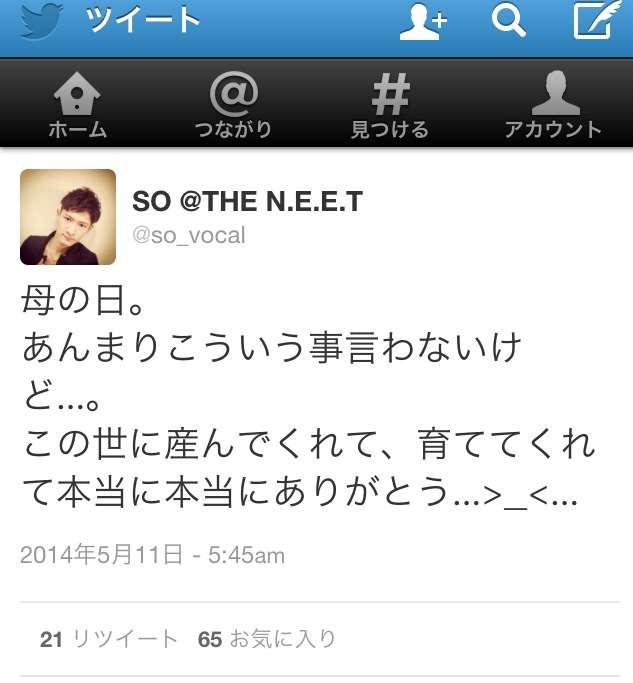Open the SO @THE N.E.E.T display name
The image size is (633, 683).
pos(247,202)
